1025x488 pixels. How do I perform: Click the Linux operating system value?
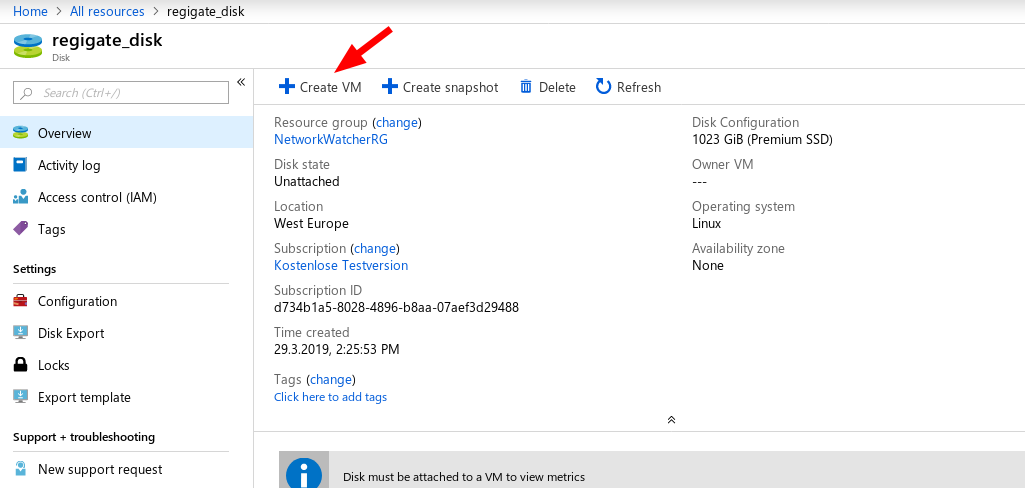pos(706,223)
